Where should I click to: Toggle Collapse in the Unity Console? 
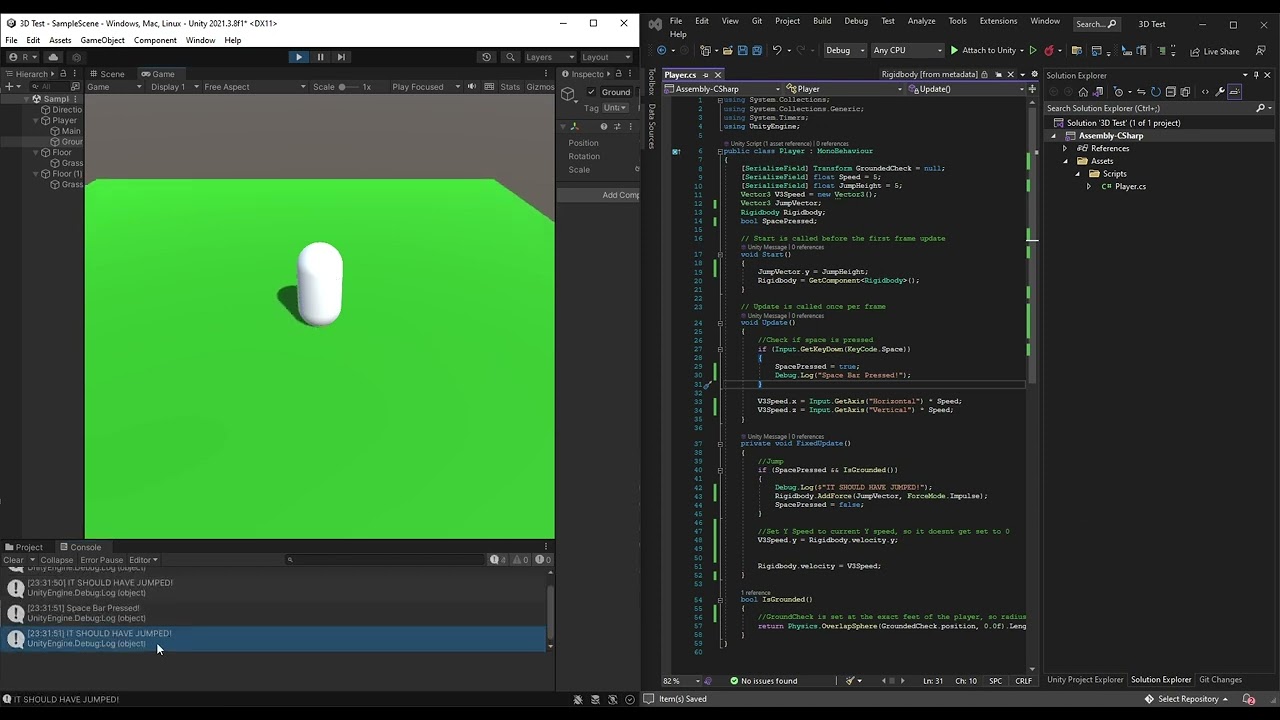tap(56, 560)
